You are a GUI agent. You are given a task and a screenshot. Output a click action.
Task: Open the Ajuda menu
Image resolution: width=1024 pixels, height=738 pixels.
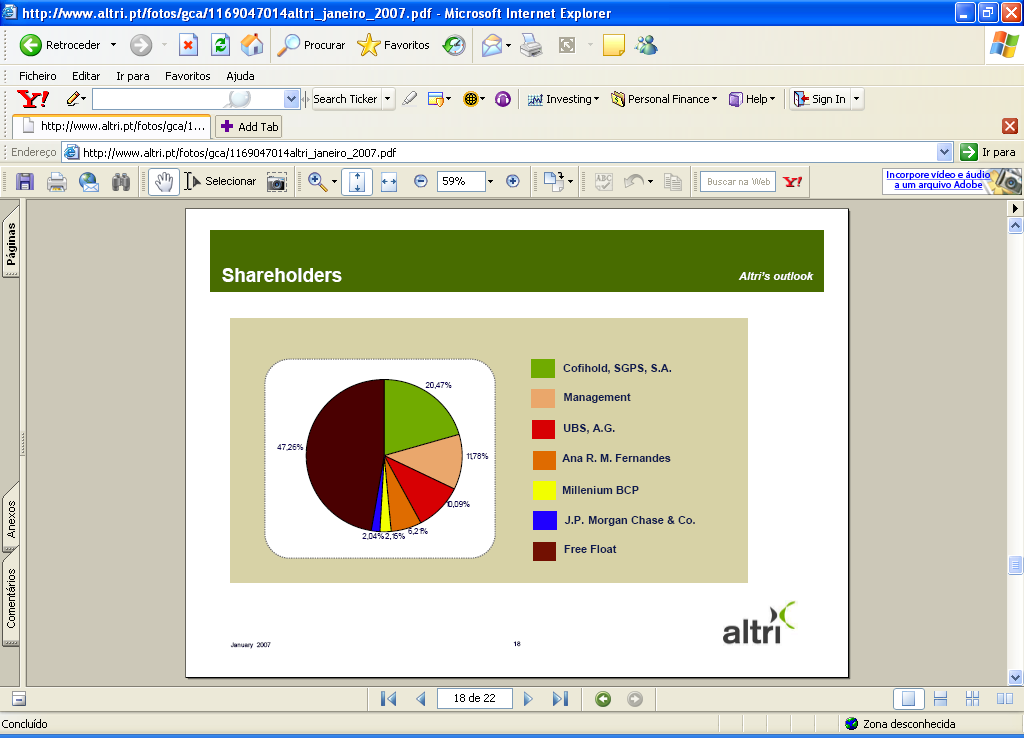point(240,76)
